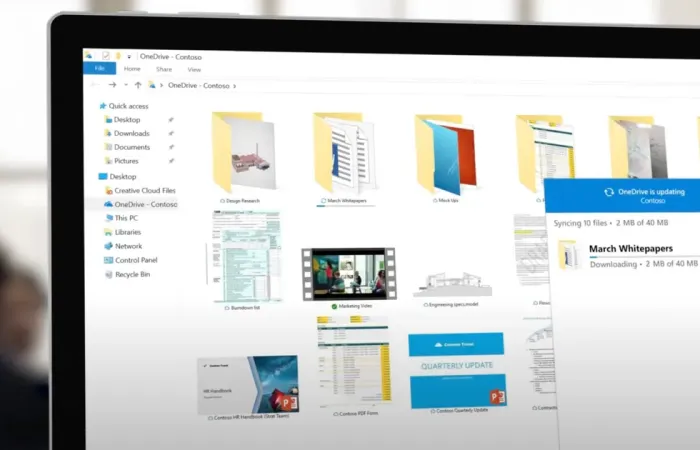Click download progress bar in OneDrive popup

click(644, 257)
